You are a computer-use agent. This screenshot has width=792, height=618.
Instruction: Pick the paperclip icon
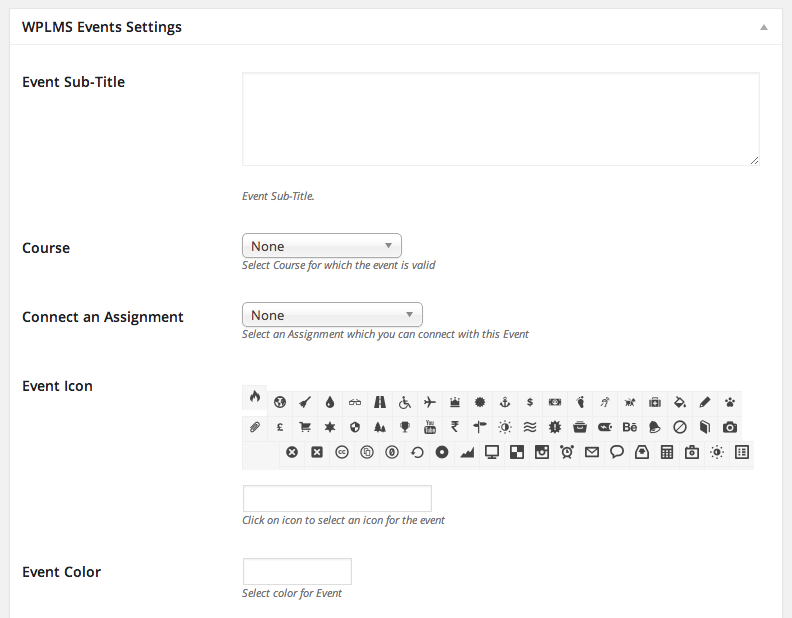click(x=255, y=428)
